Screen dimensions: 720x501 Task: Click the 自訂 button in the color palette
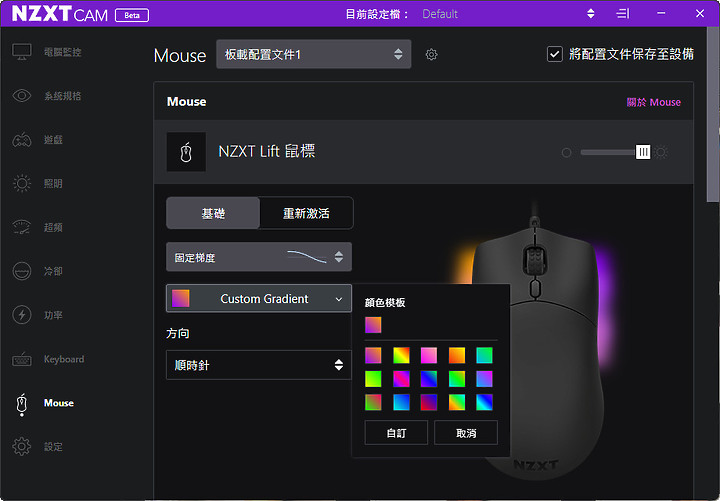[x=396, y=433]
